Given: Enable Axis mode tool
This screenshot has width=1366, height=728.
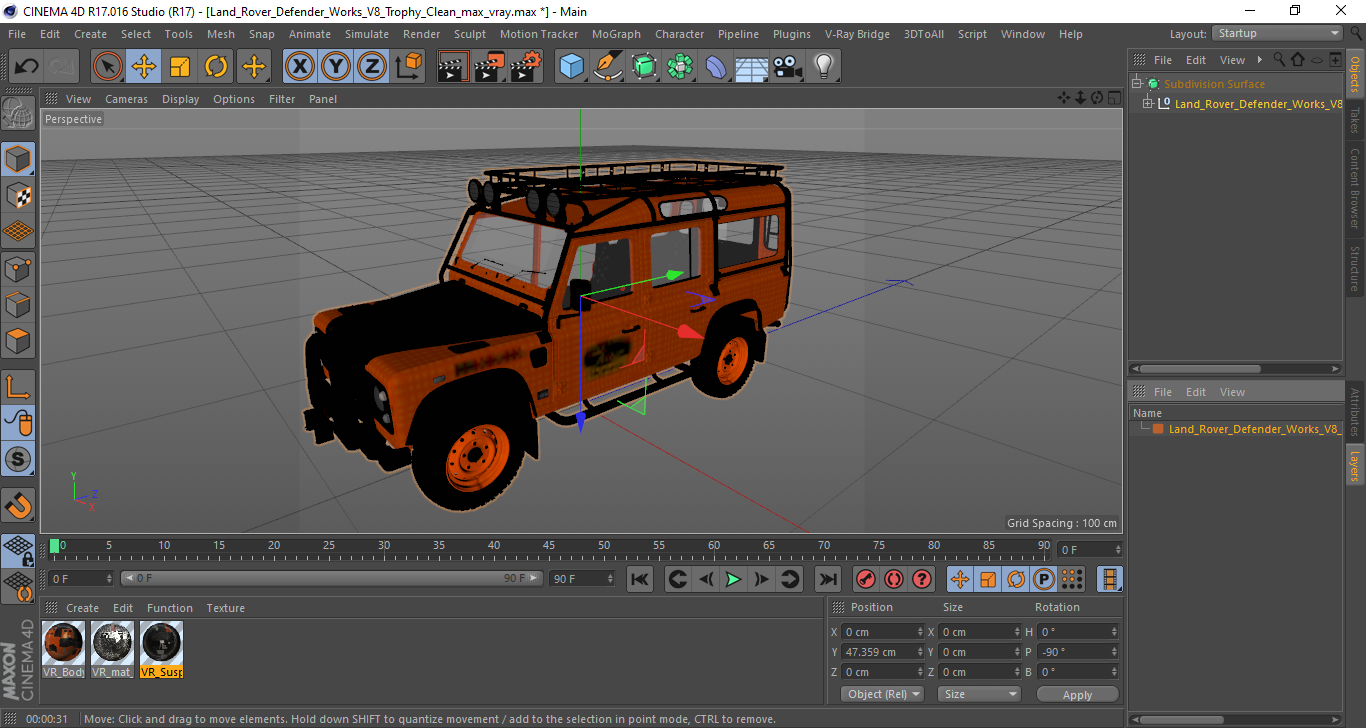Looking at the screenshot, I should click(18, 386).
